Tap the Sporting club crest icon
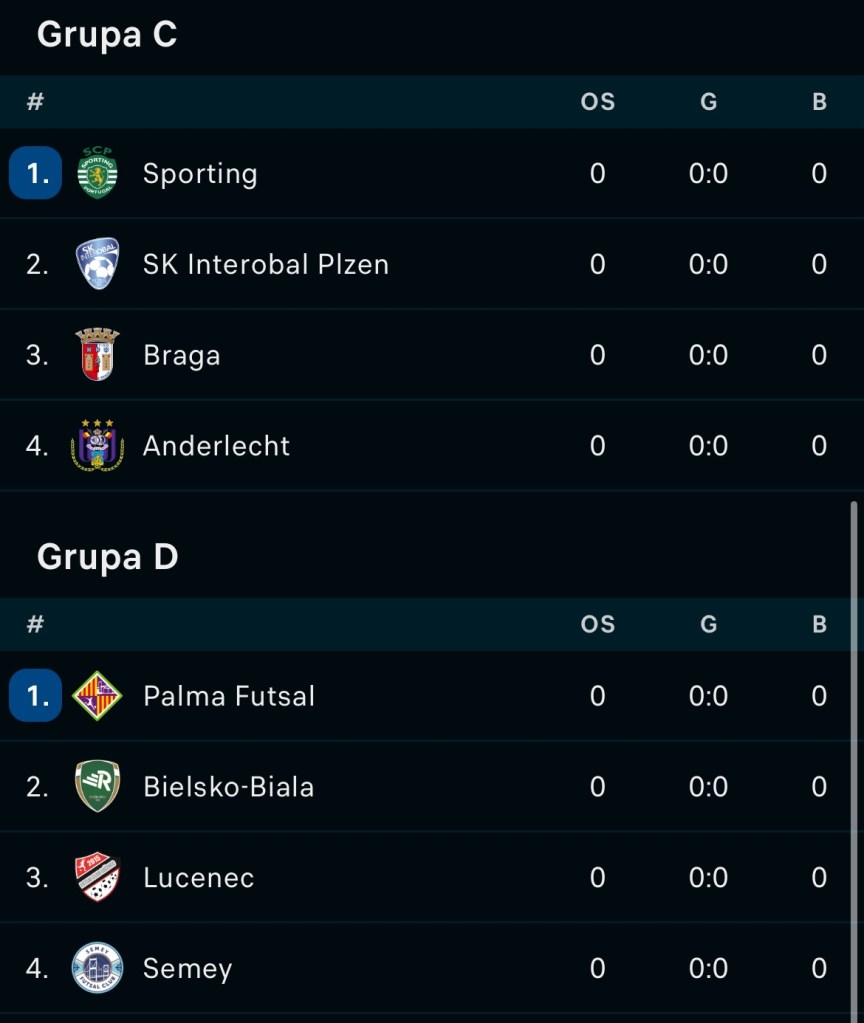 point(97,173)
